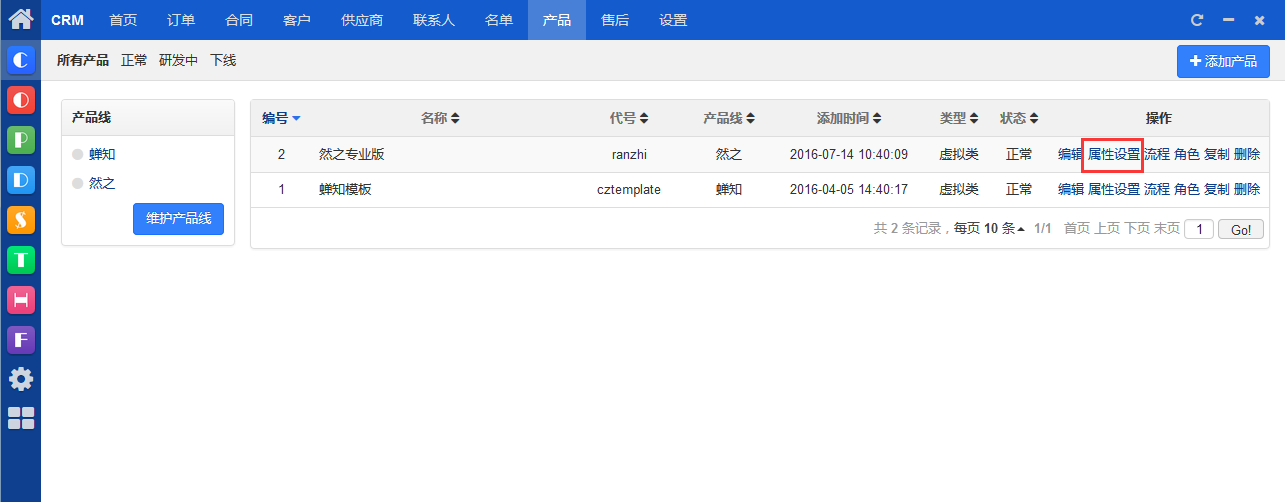Filter products by 正常 status

pos(134,60)
